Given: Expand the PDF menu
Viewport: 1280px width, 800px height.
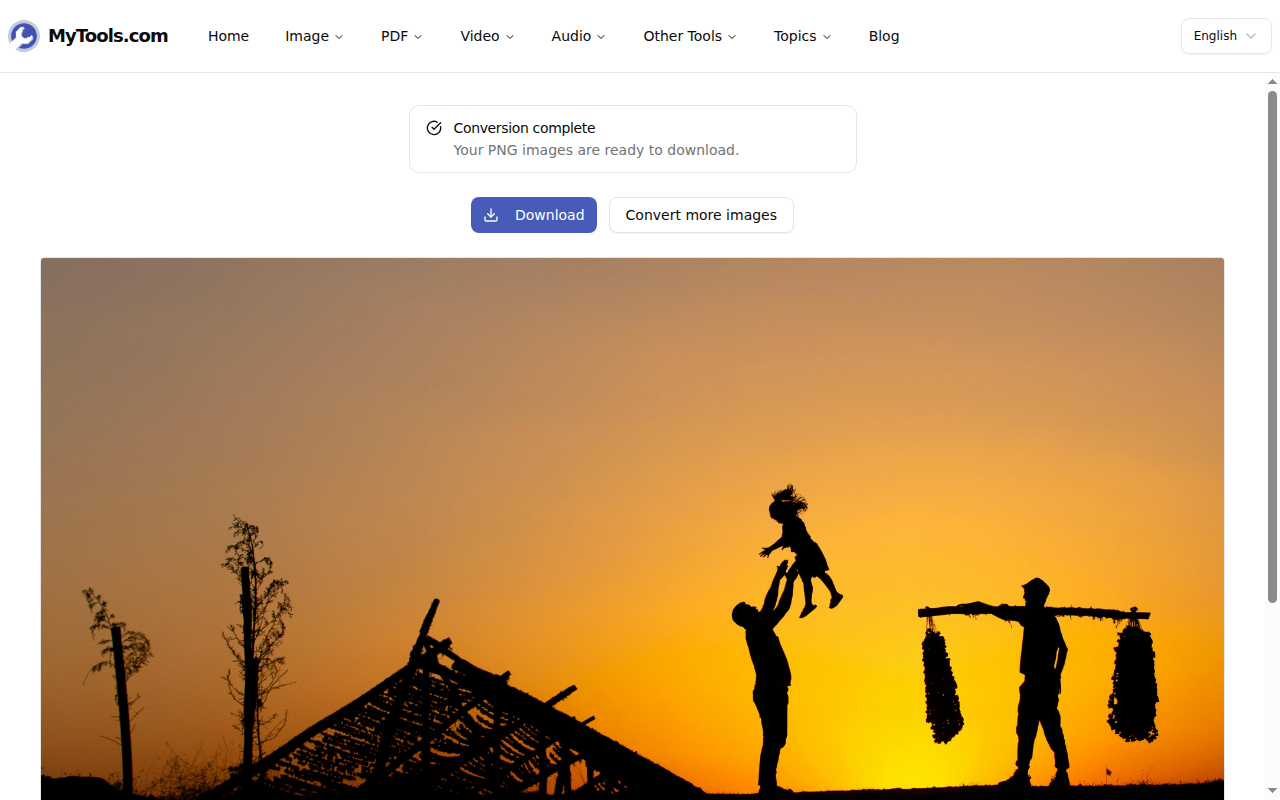Looking at the screenshot, I should coord(401,36).
